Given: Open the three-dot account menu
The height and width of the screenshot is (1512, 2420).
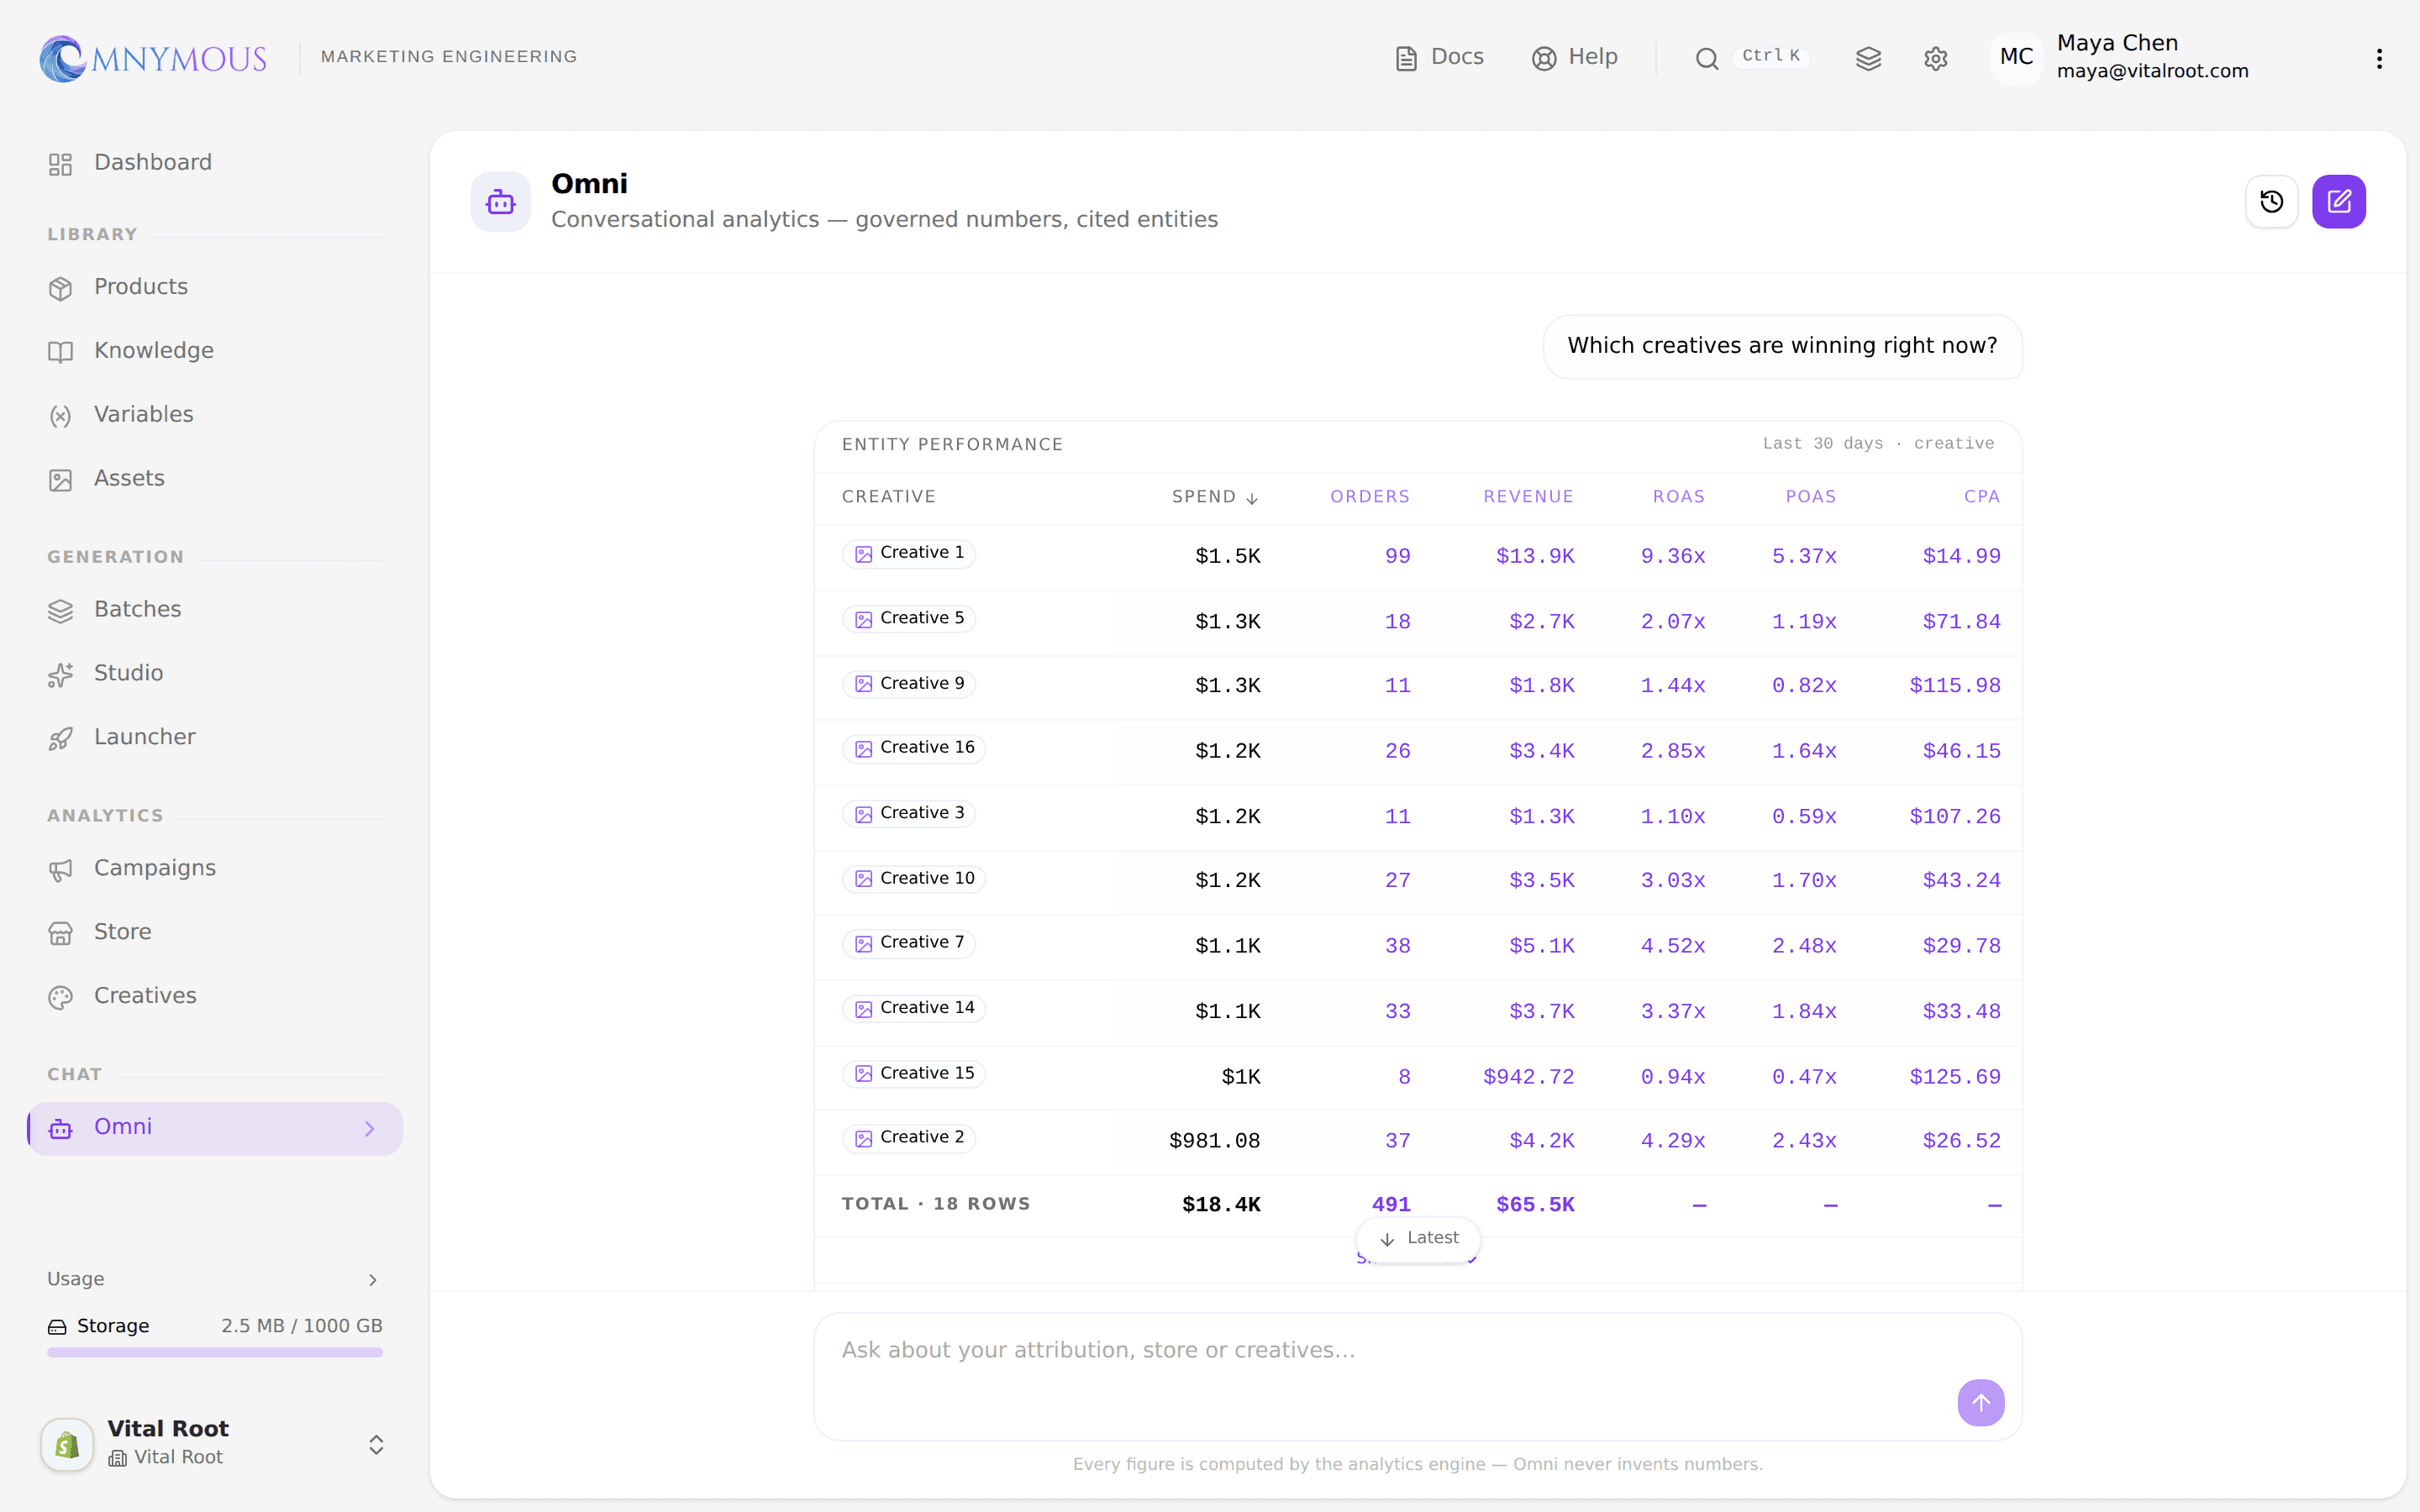Looking at the screenshot, I should click(2379, 59).
